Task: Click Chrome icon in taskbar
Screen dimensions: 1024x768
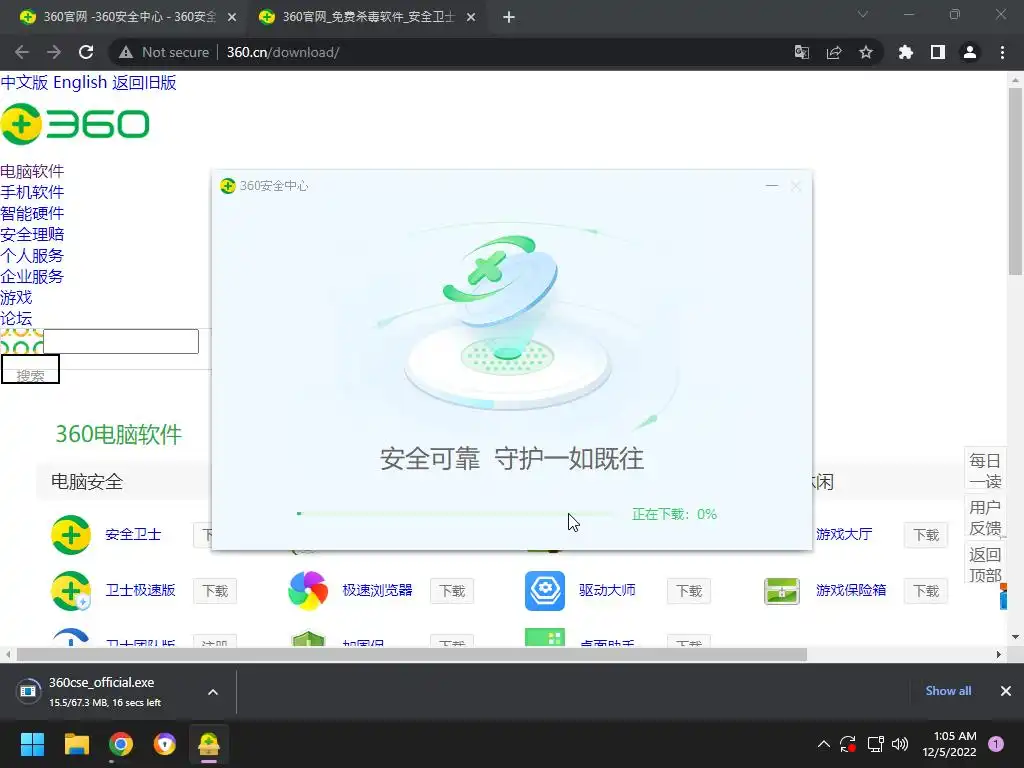Action: 121,744
